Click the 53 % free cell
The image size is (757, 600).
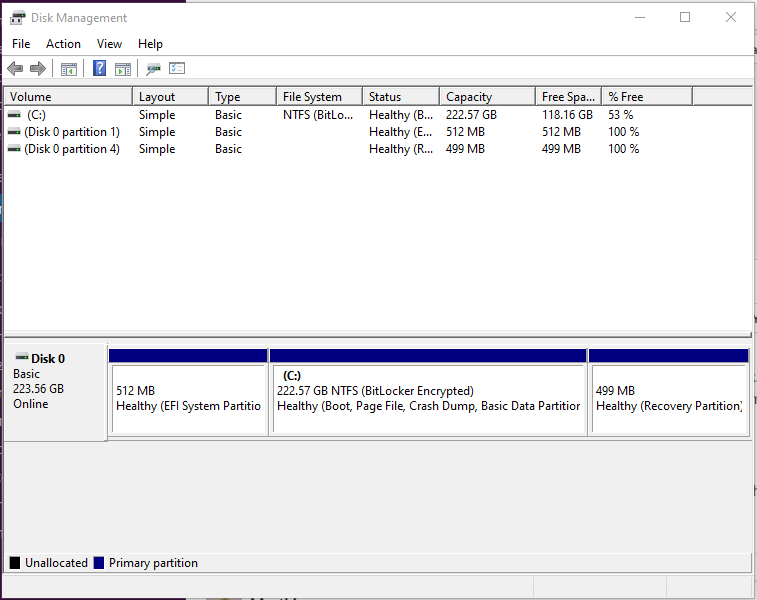coord(620,115)
